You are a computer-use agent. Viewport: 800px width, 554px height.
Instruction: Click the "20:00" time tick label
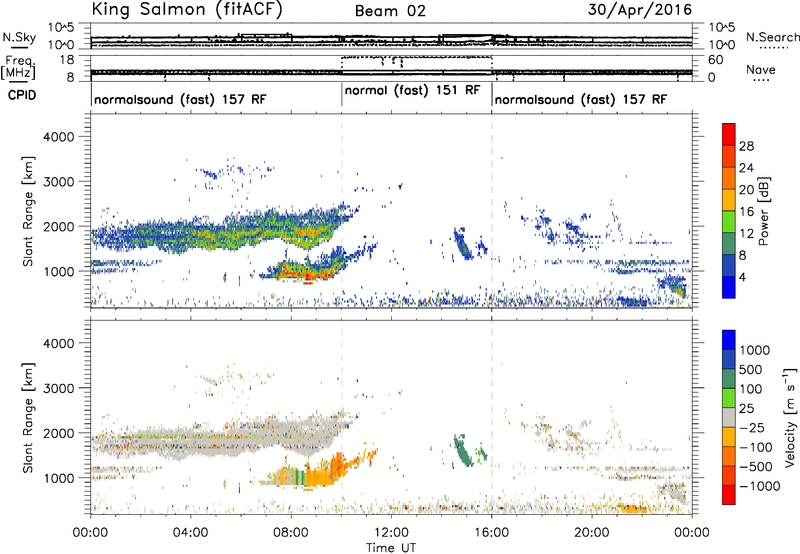592,533
